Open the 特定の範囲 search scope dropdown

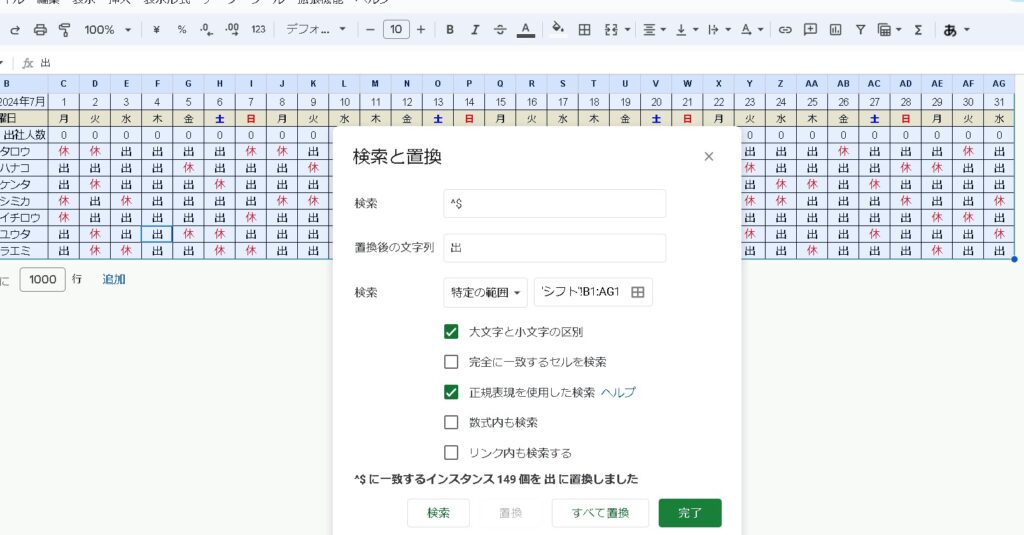click(485, 292)
